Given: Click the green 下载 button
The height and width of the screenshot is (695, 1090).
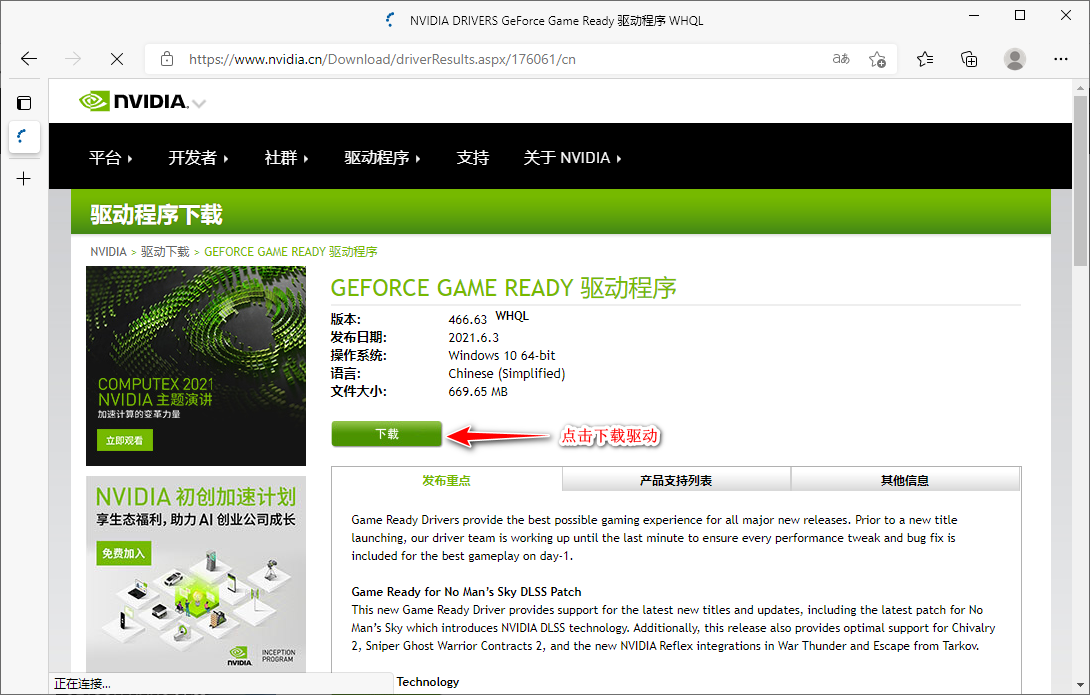Looking at the screenshot, I should pos(387,434).
